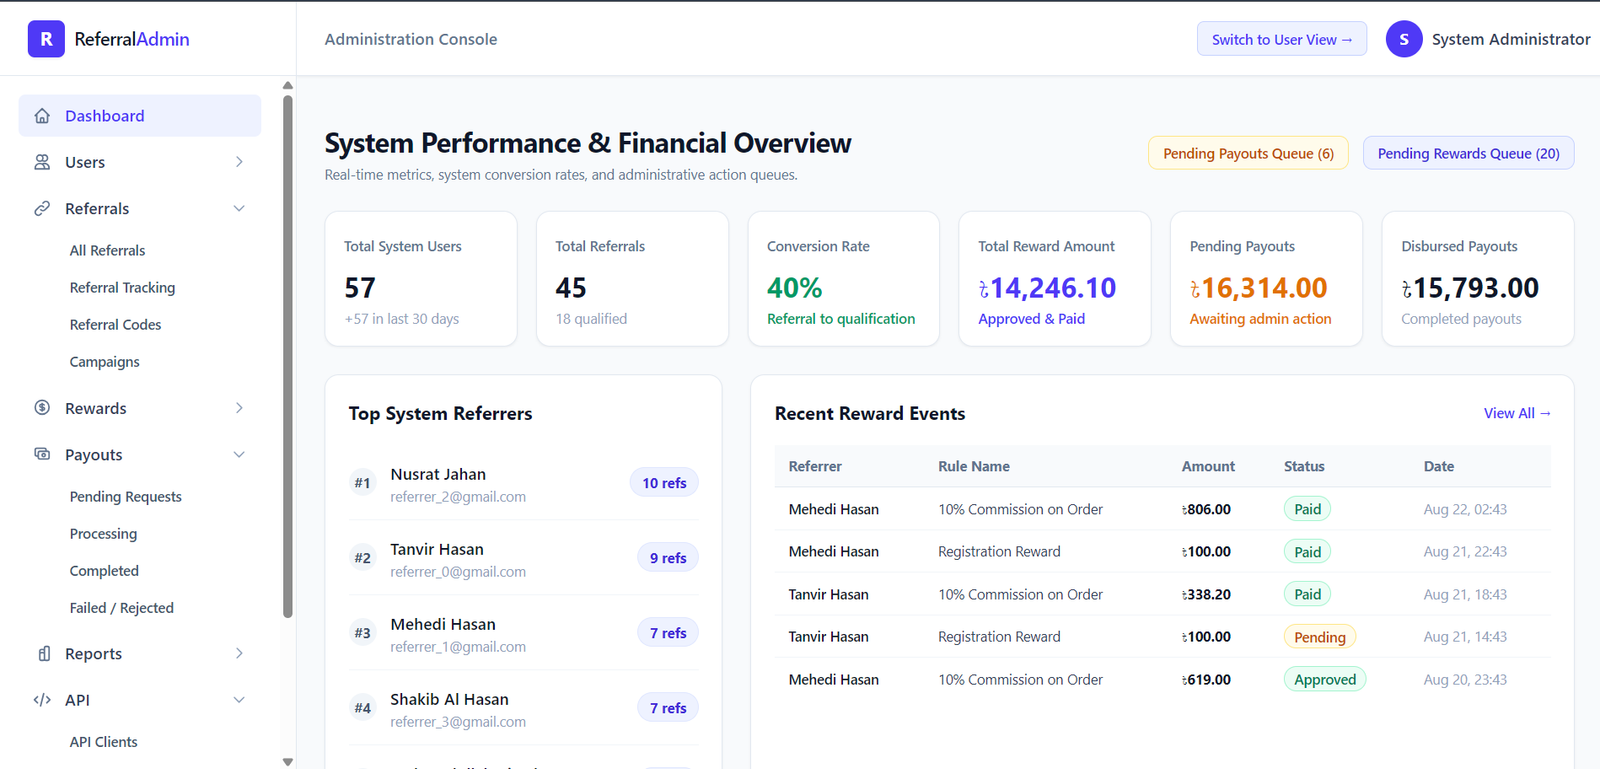Click Switch to User View button
The height and width of the screenshot is (769, 1600).
(x=1282, y=39)
